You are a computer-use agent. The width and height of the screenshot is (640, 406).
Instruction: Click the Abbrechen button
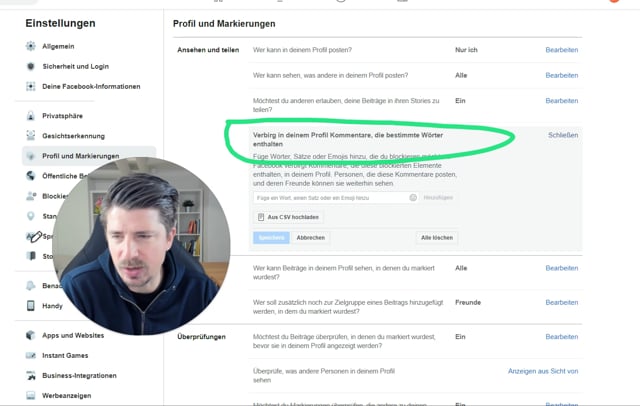[311, 237]
